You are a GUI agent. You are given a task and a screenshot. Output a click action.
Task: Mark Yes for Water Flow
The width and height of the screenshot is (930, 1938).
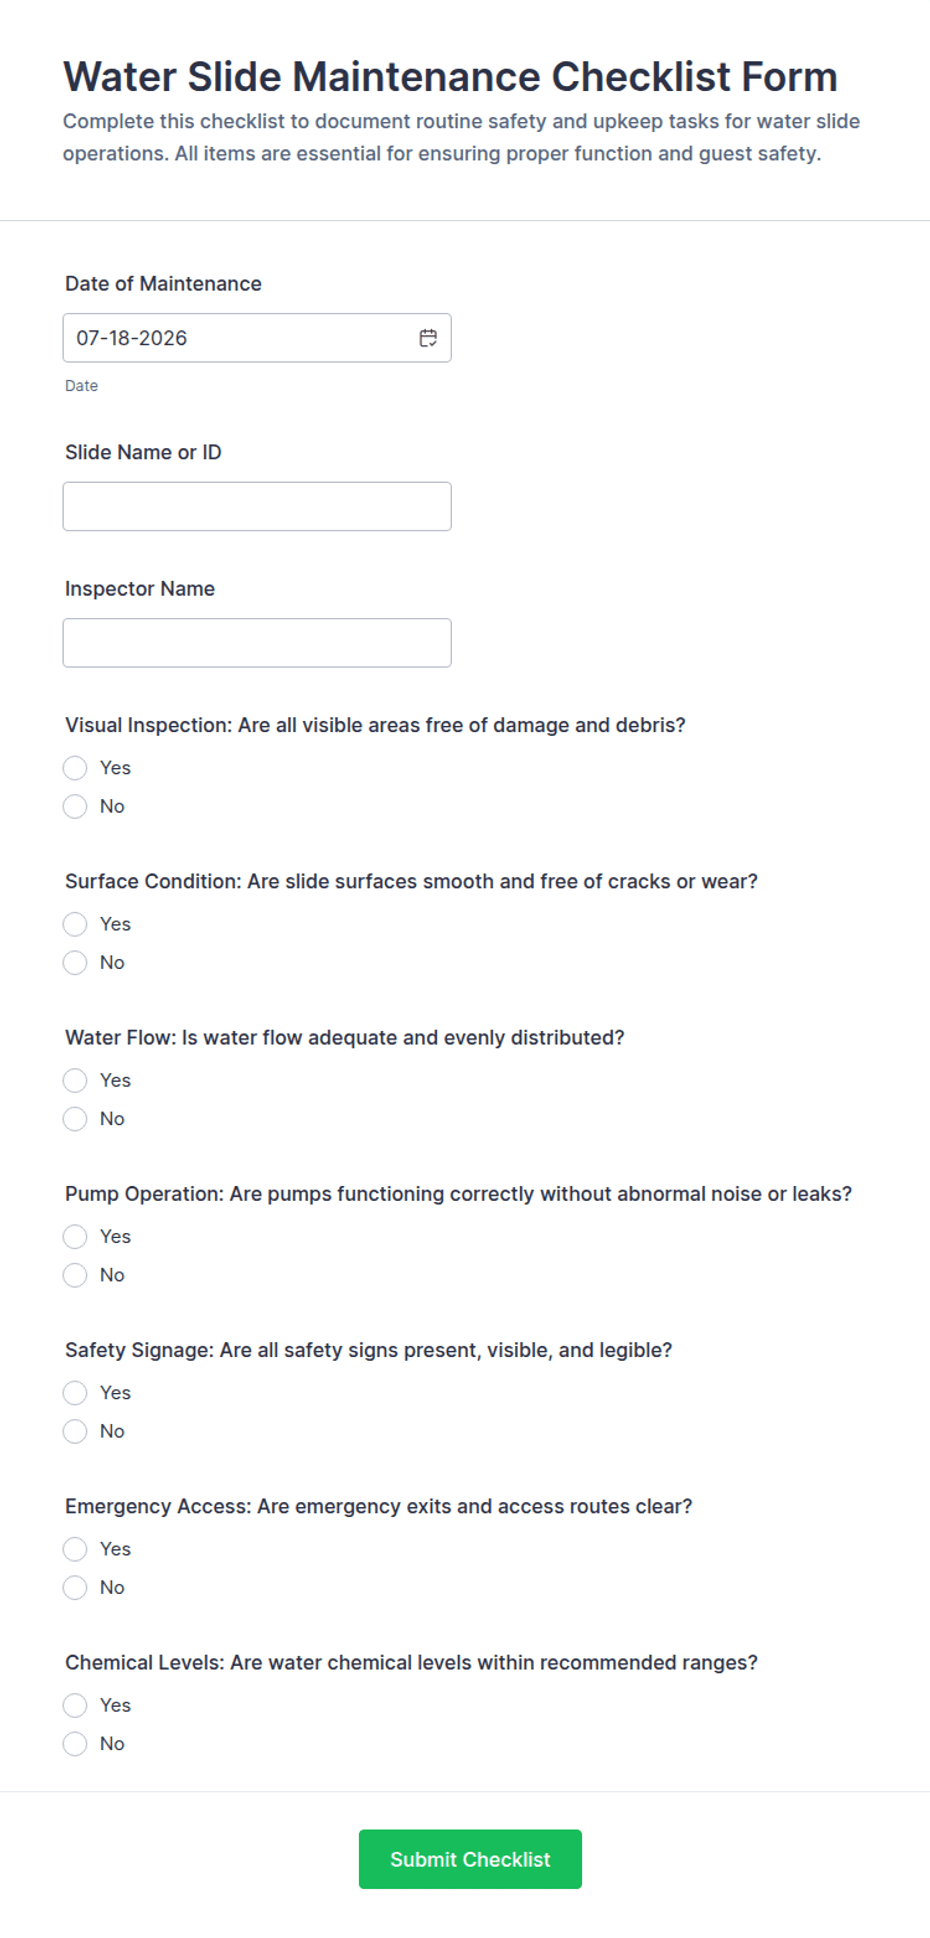(x=75, y=1080)
